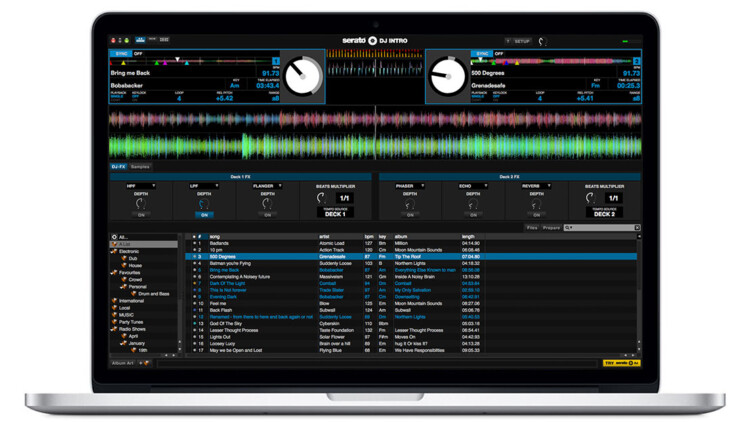Click the Echo depth knob
Image resolution: width=750 pixels, height=422 pixels.
click(473, 204)
